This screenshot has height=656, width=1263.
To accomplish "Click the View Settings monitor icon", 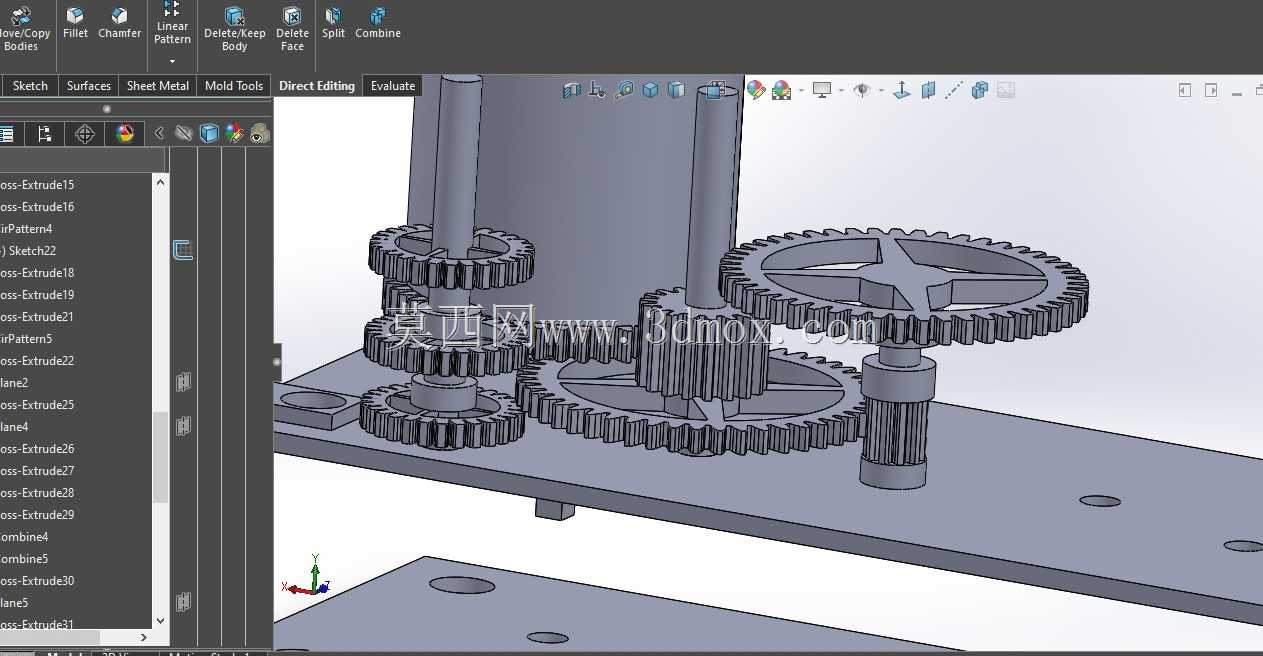I will coord(823,90).
